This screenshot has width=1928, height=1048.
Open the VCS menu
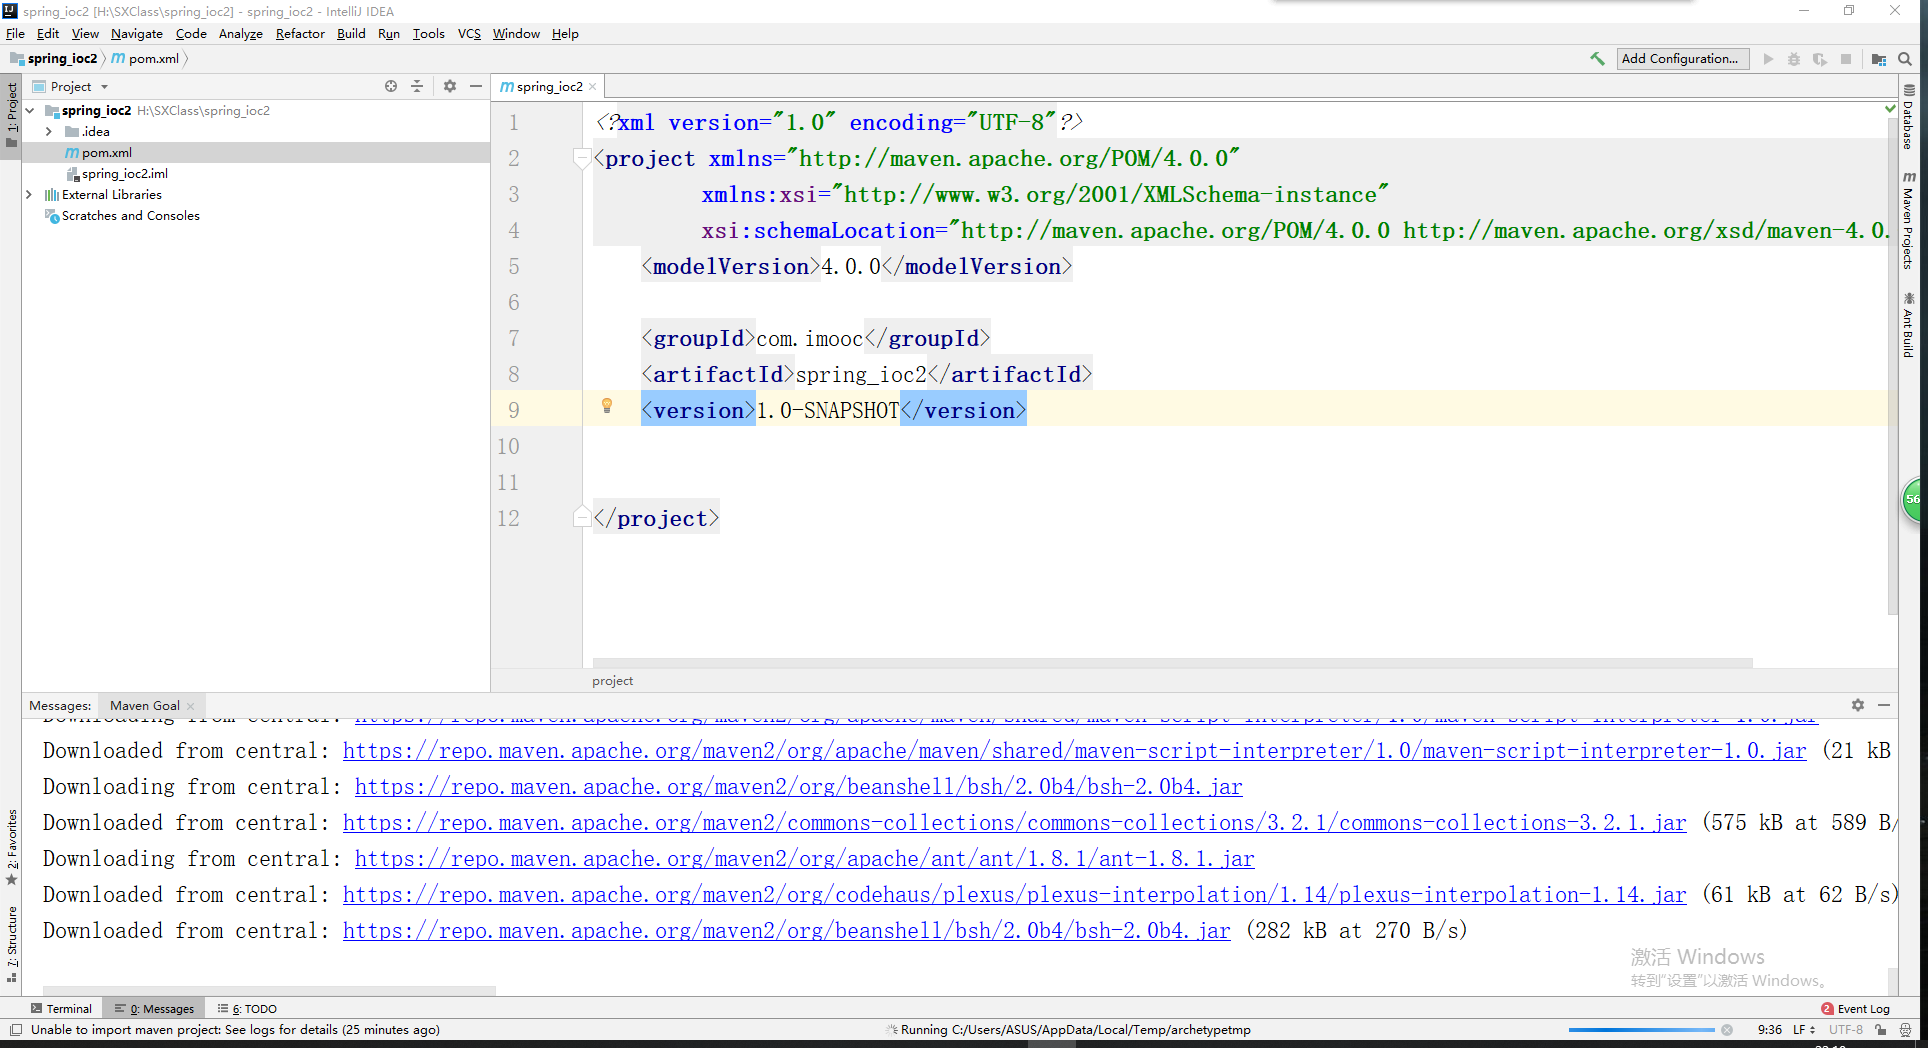(x=469, y=34)
